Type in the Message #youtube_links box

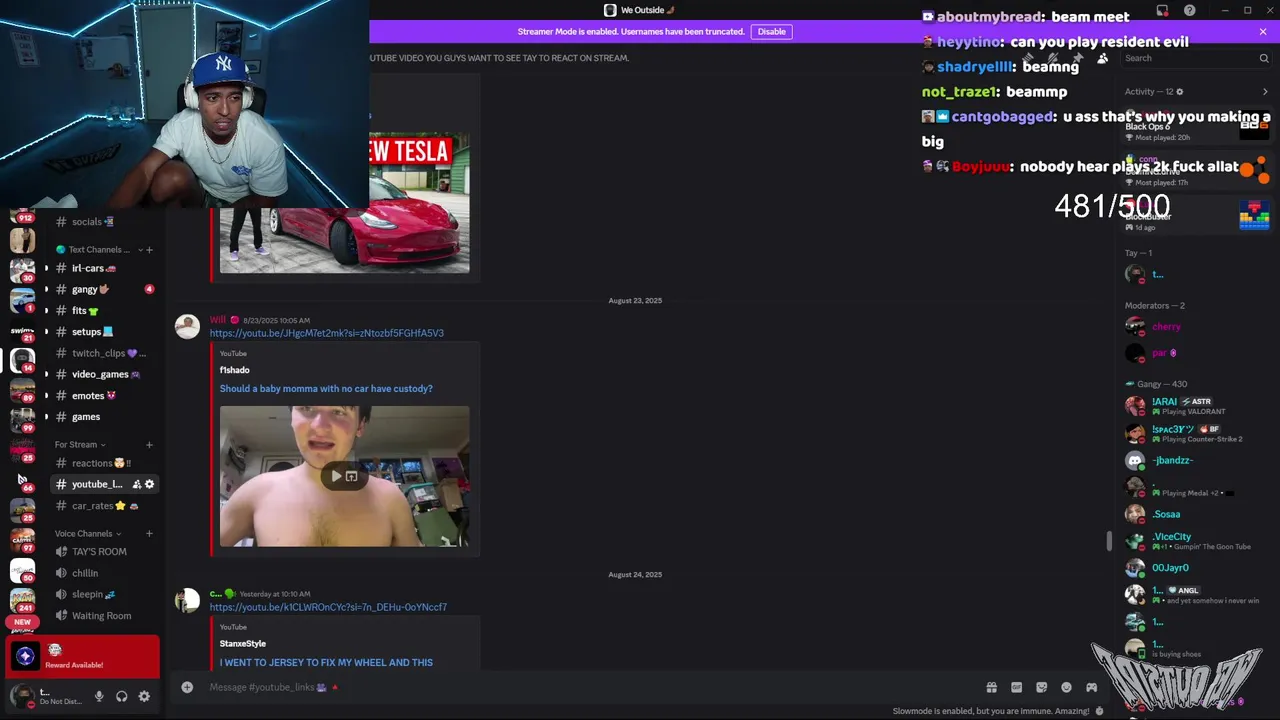[x=590, y=687]
